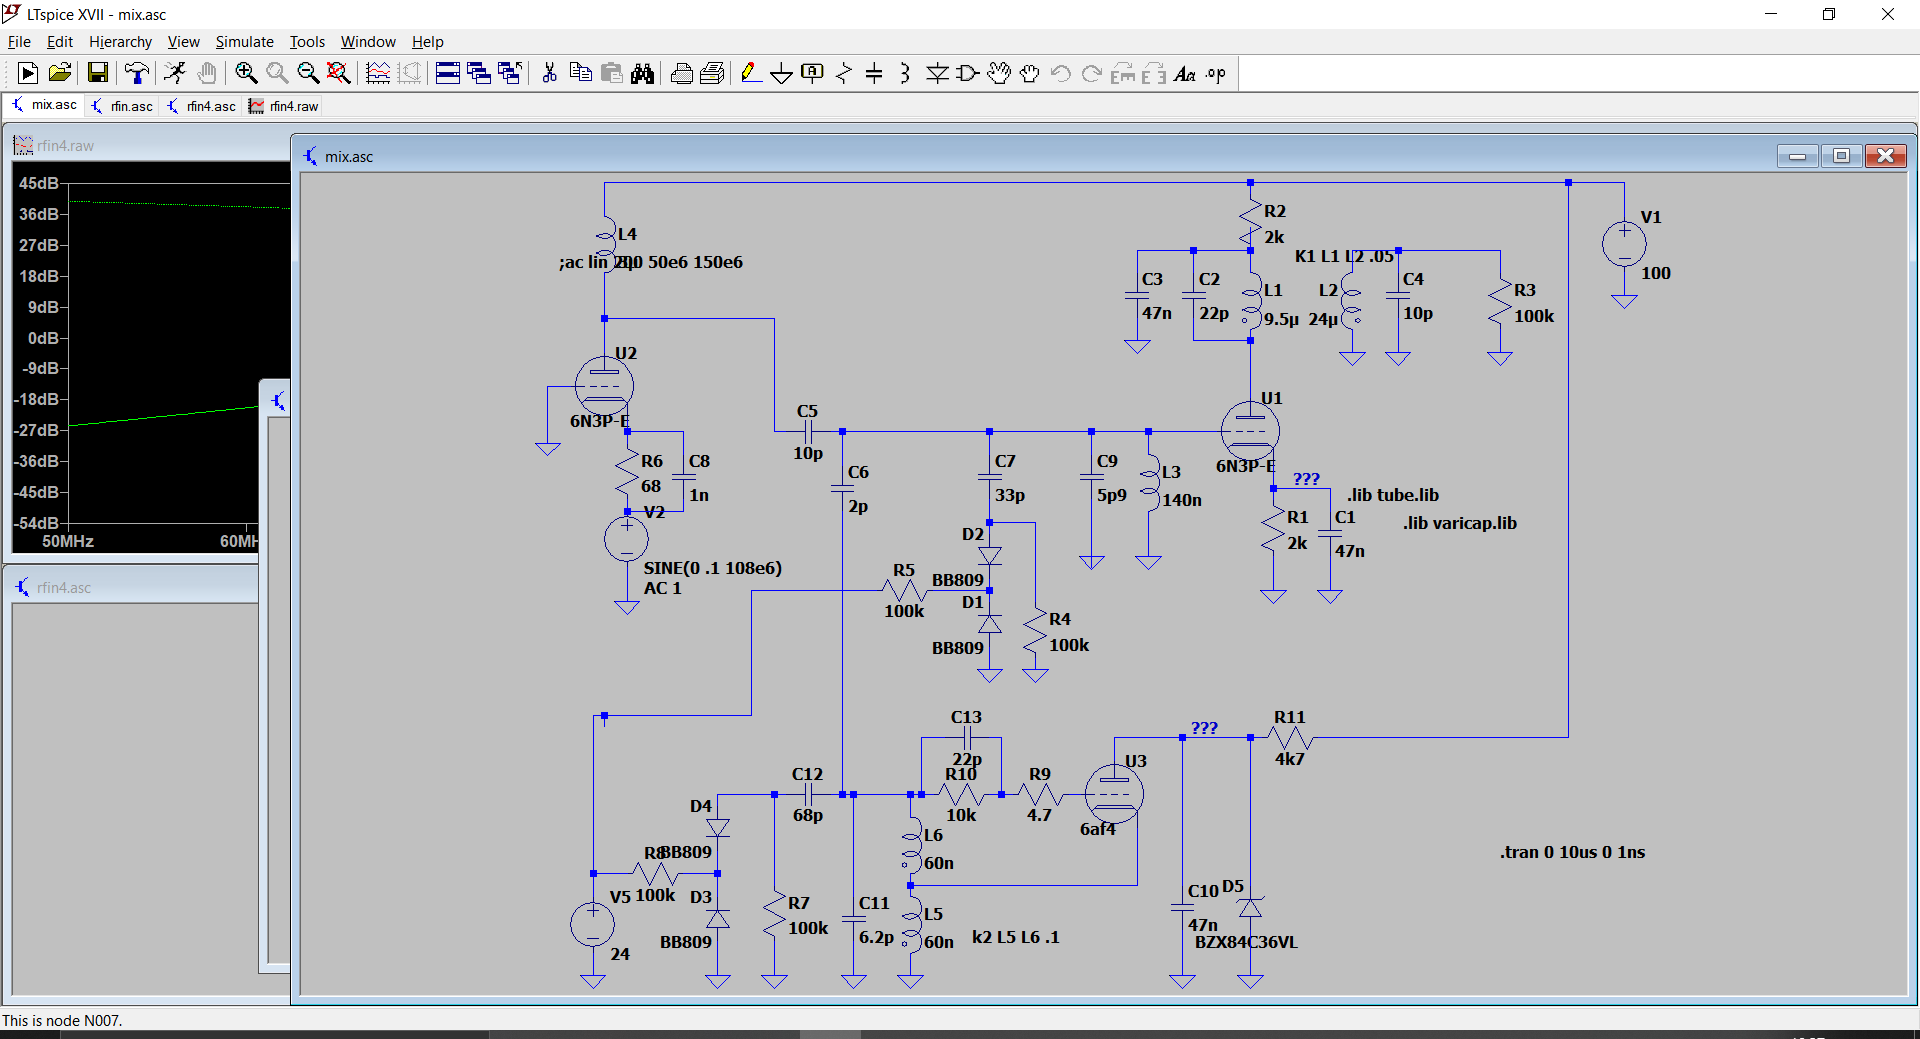Open the Tools menu
The width and height of the screenshot is (1920, 1039).
click(x=307, y=42)
